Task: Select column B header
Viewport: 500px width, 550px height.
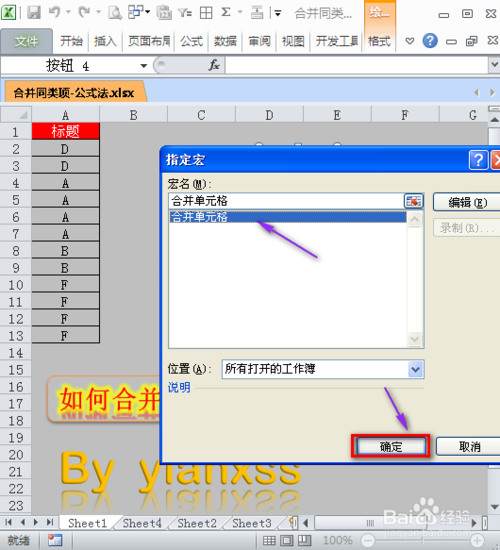Action: pyautogui.click(x=133, y=115)
